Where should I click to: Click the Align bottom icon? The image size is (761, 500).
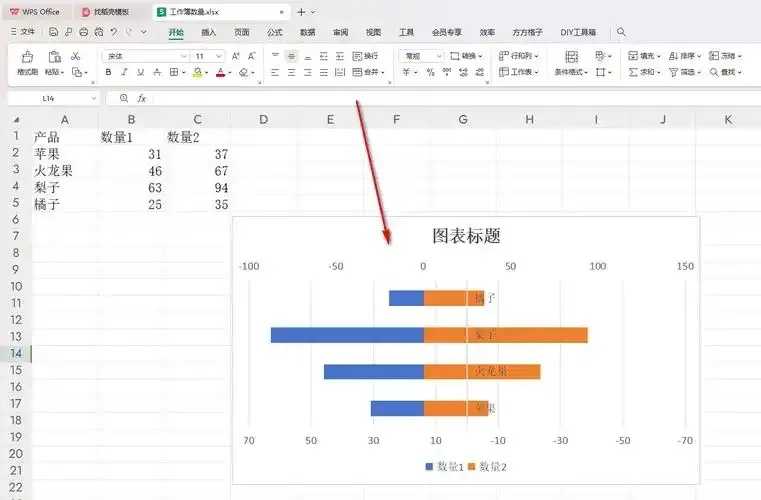(x=308, y=56)
